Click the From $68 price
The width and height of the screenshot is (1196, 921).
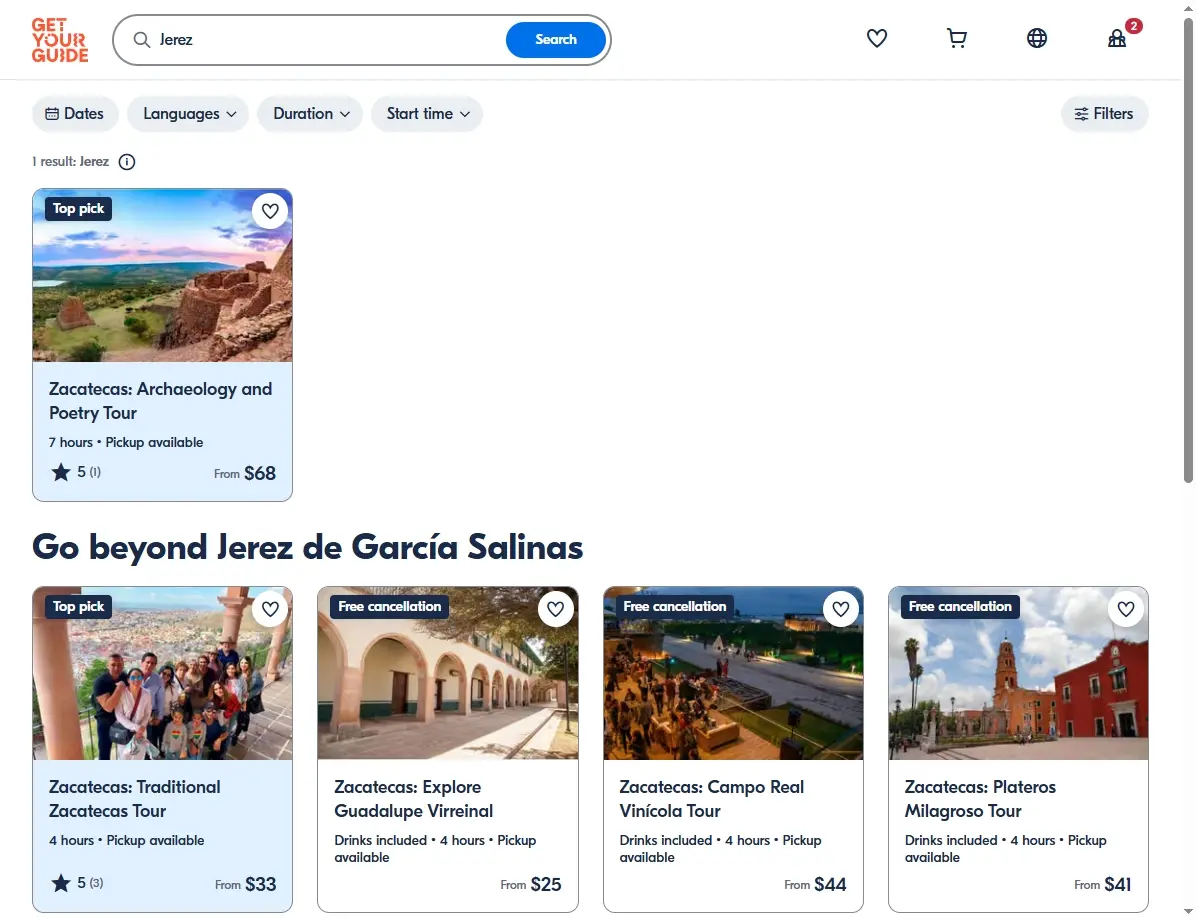pyautogui.click(x=245, y=473)
